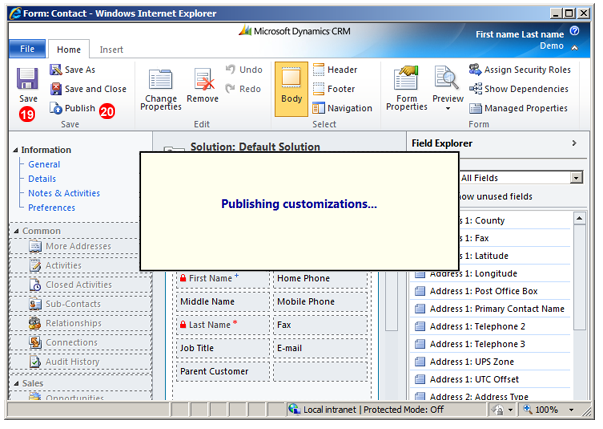This screenshot has width=603, height=429.
Task: Select the Header section option
Action: (334, 70)
